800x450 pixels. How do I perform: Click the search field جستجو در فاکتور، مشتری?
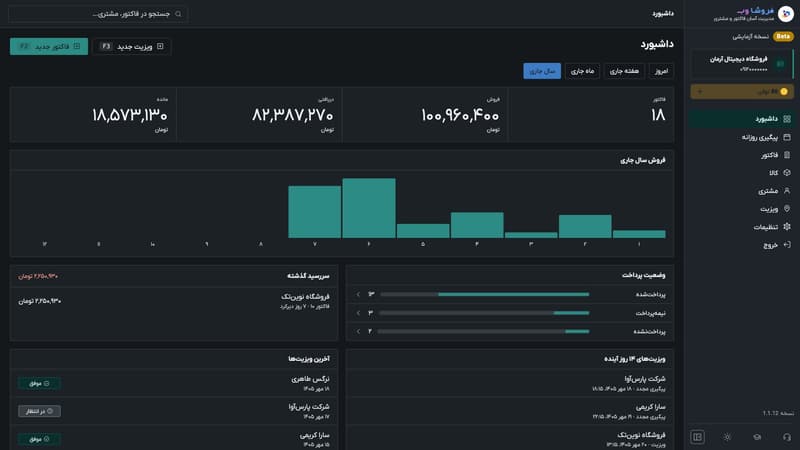coord(98,14)
